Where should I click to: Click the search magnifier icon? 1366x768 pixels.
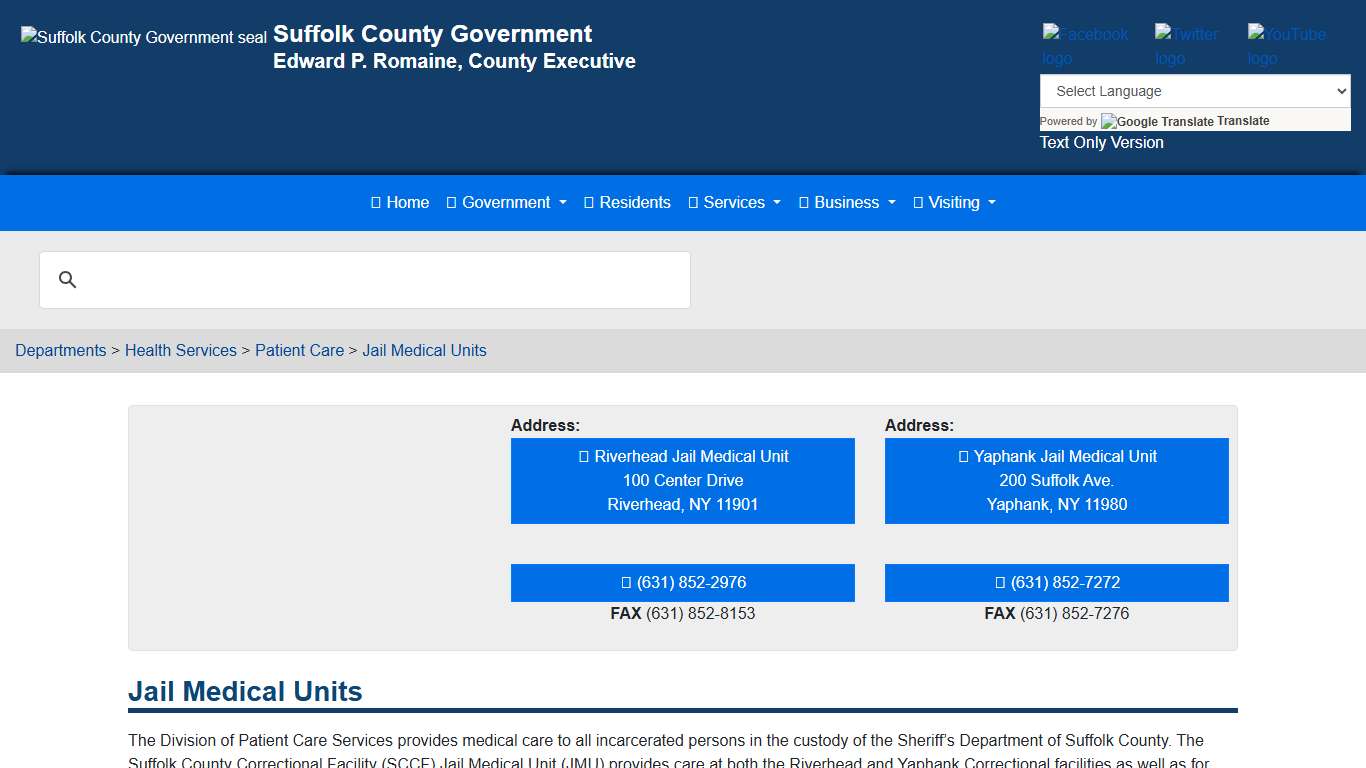point(68,280)
